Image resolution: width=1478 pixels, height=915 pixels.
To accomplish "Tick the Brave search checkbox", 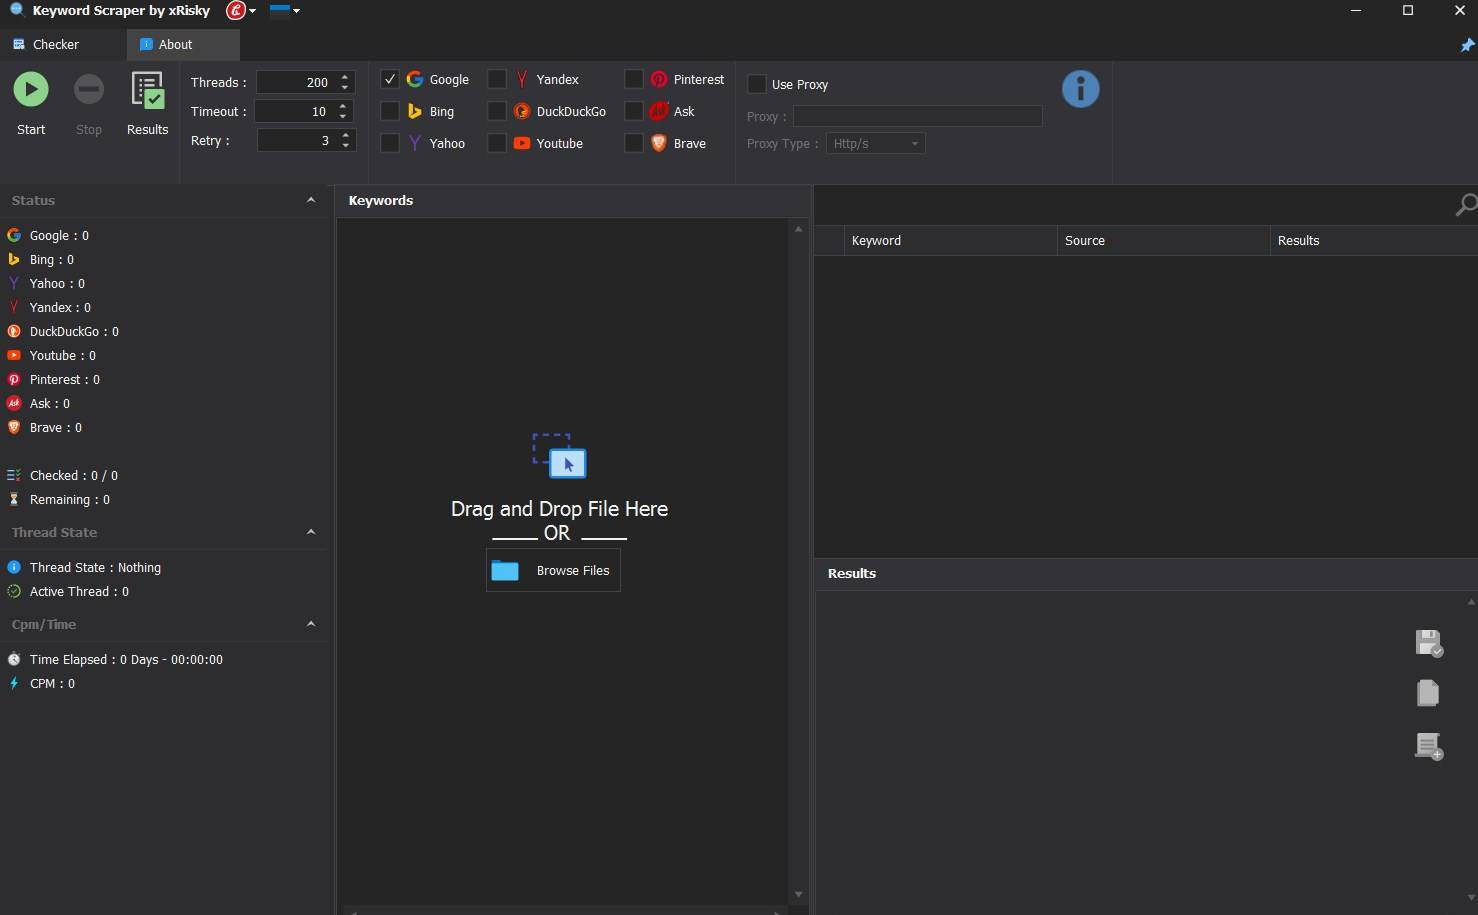I will [634, 143].
